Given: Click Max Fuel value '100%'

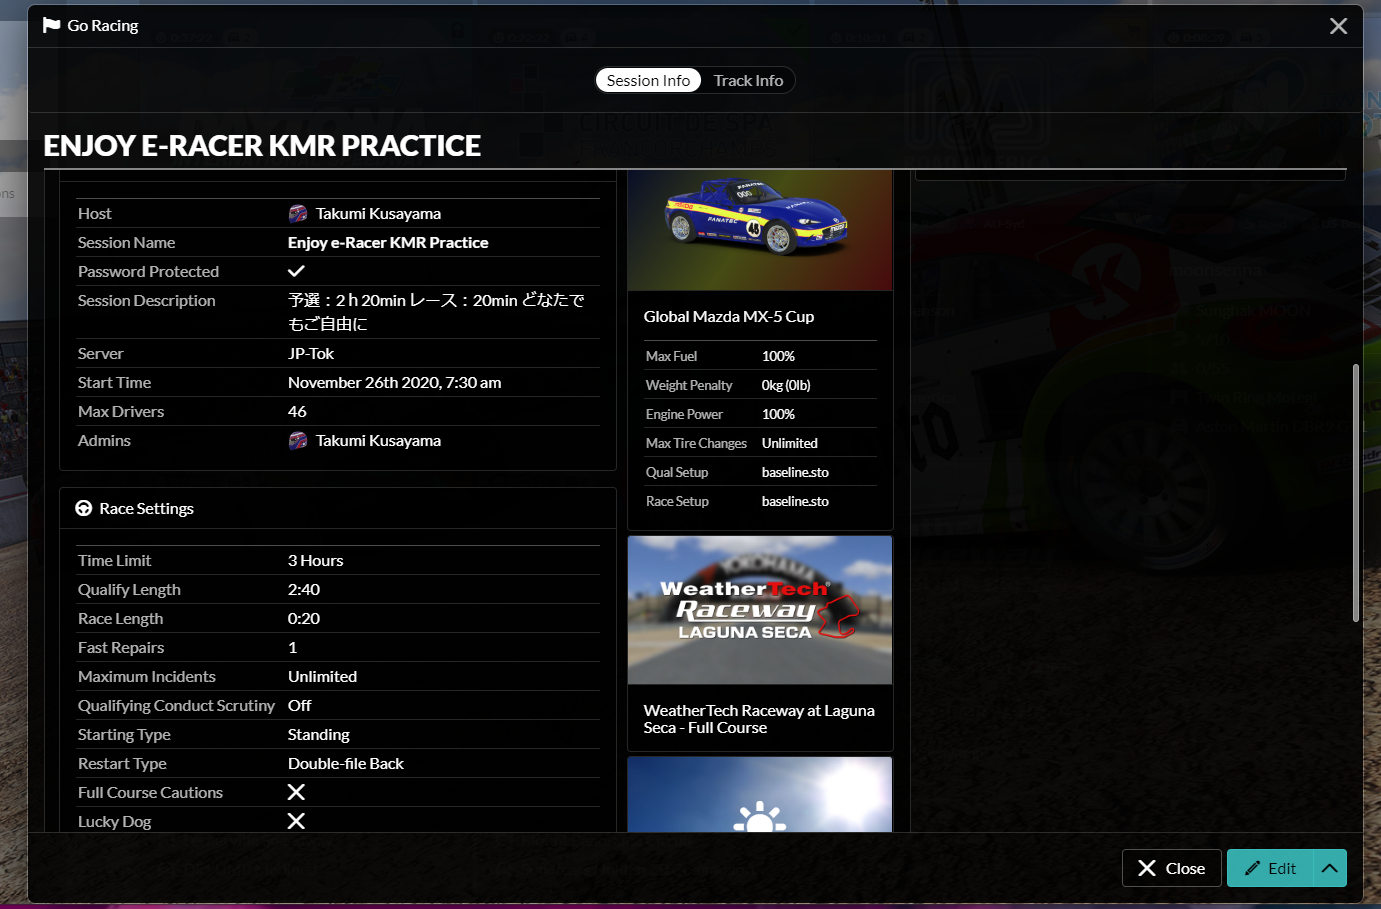Looking at the screenshot, I should (x=778, y=356).
